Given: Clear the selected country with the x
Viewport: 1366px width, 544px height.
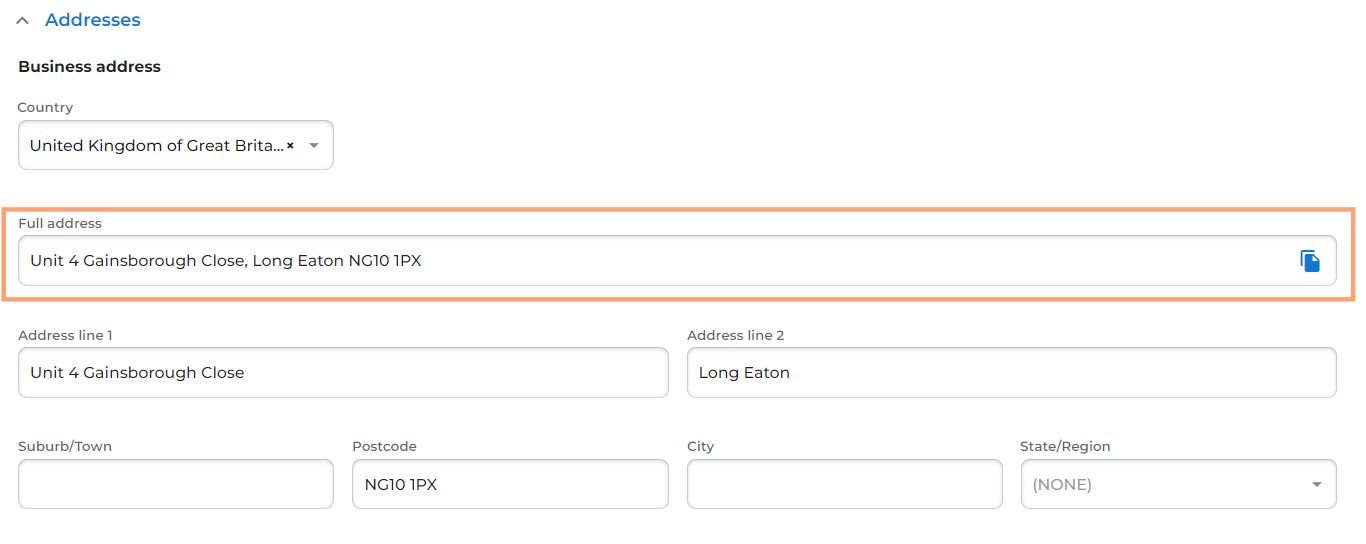Looking at the screenshot, I should tap(290, 146).
